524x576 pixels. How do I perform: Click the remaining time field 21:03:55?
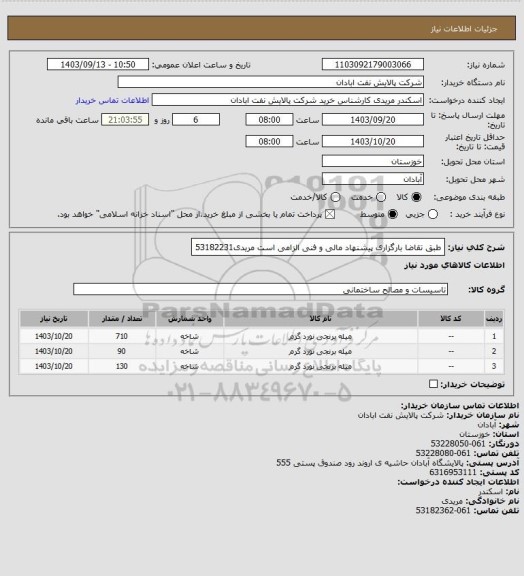coord(125,120)
